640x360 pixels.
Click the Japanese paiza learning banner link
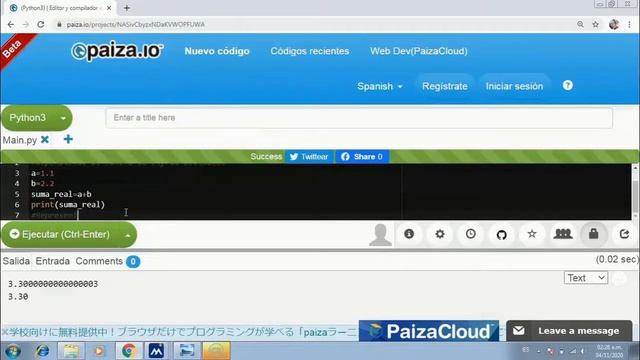pyautogui.click(x=180, y=332)
